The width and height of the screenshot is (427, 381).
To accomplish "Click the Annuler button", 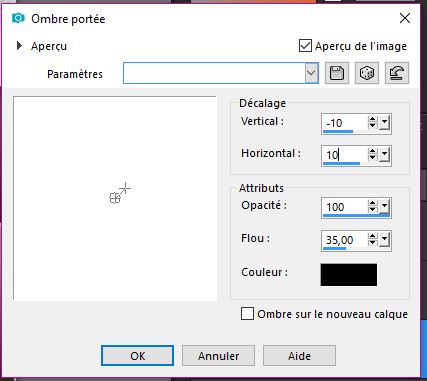I will pos(218,356).
